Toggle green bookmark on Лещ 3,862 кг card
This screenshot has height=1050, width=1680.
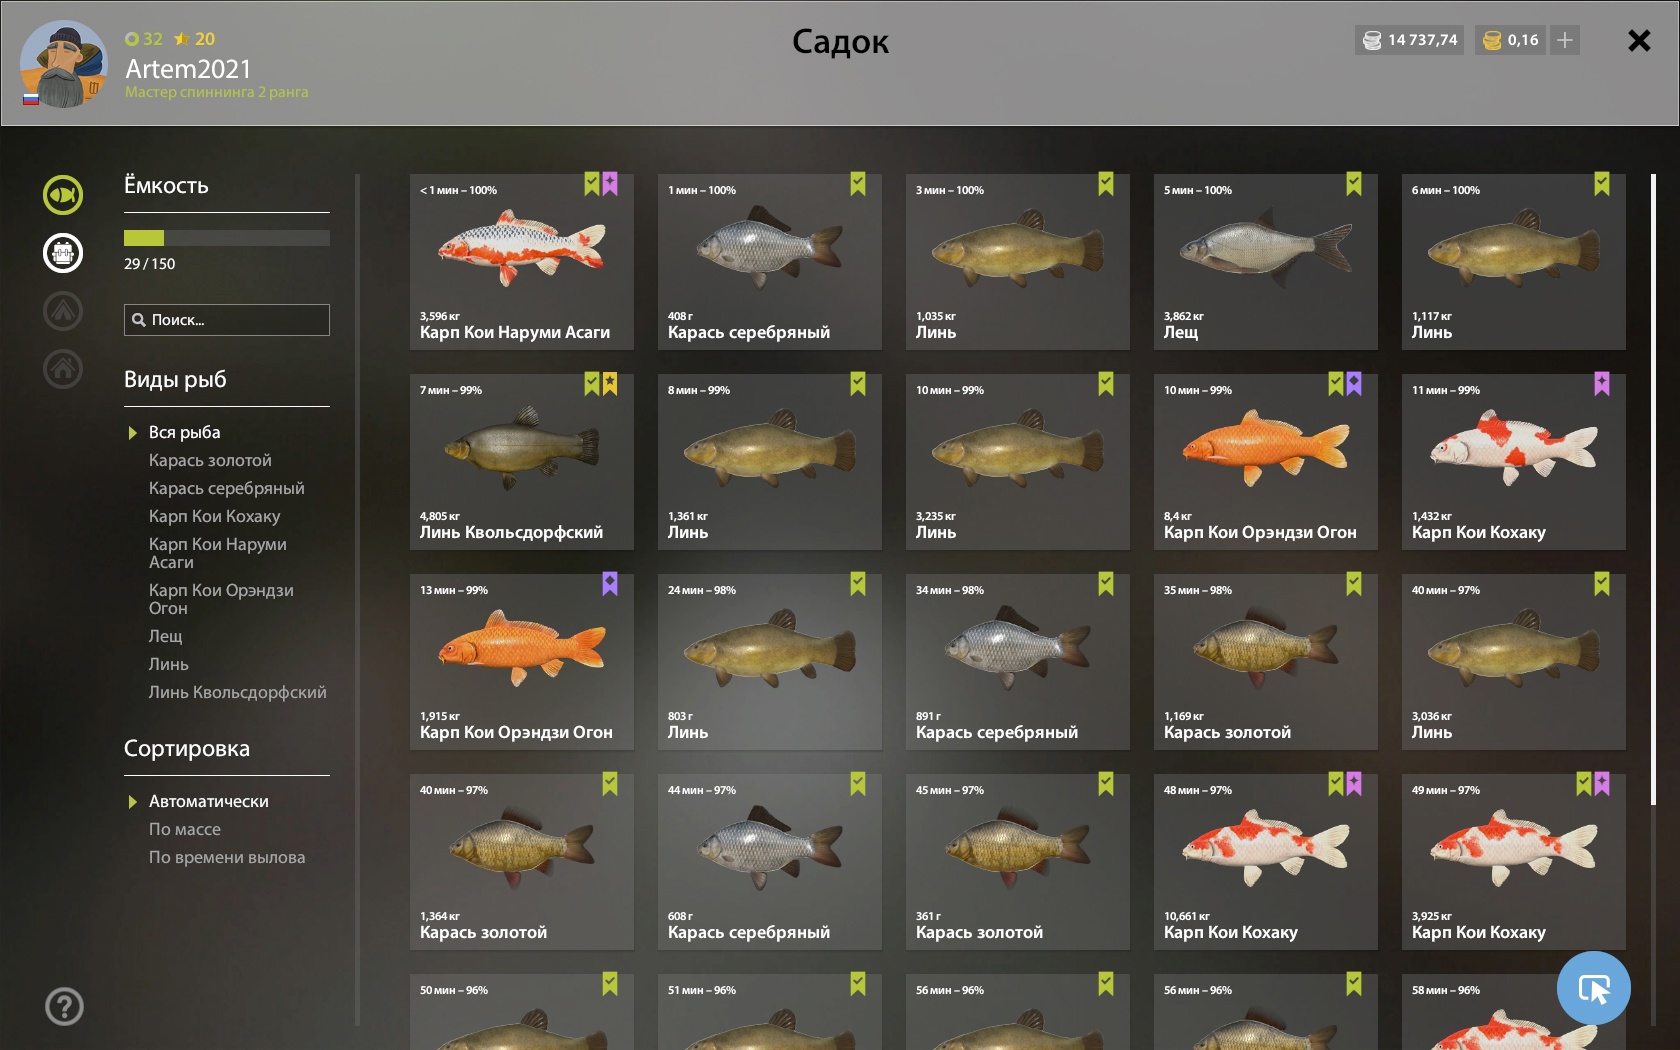point(1354,184)
